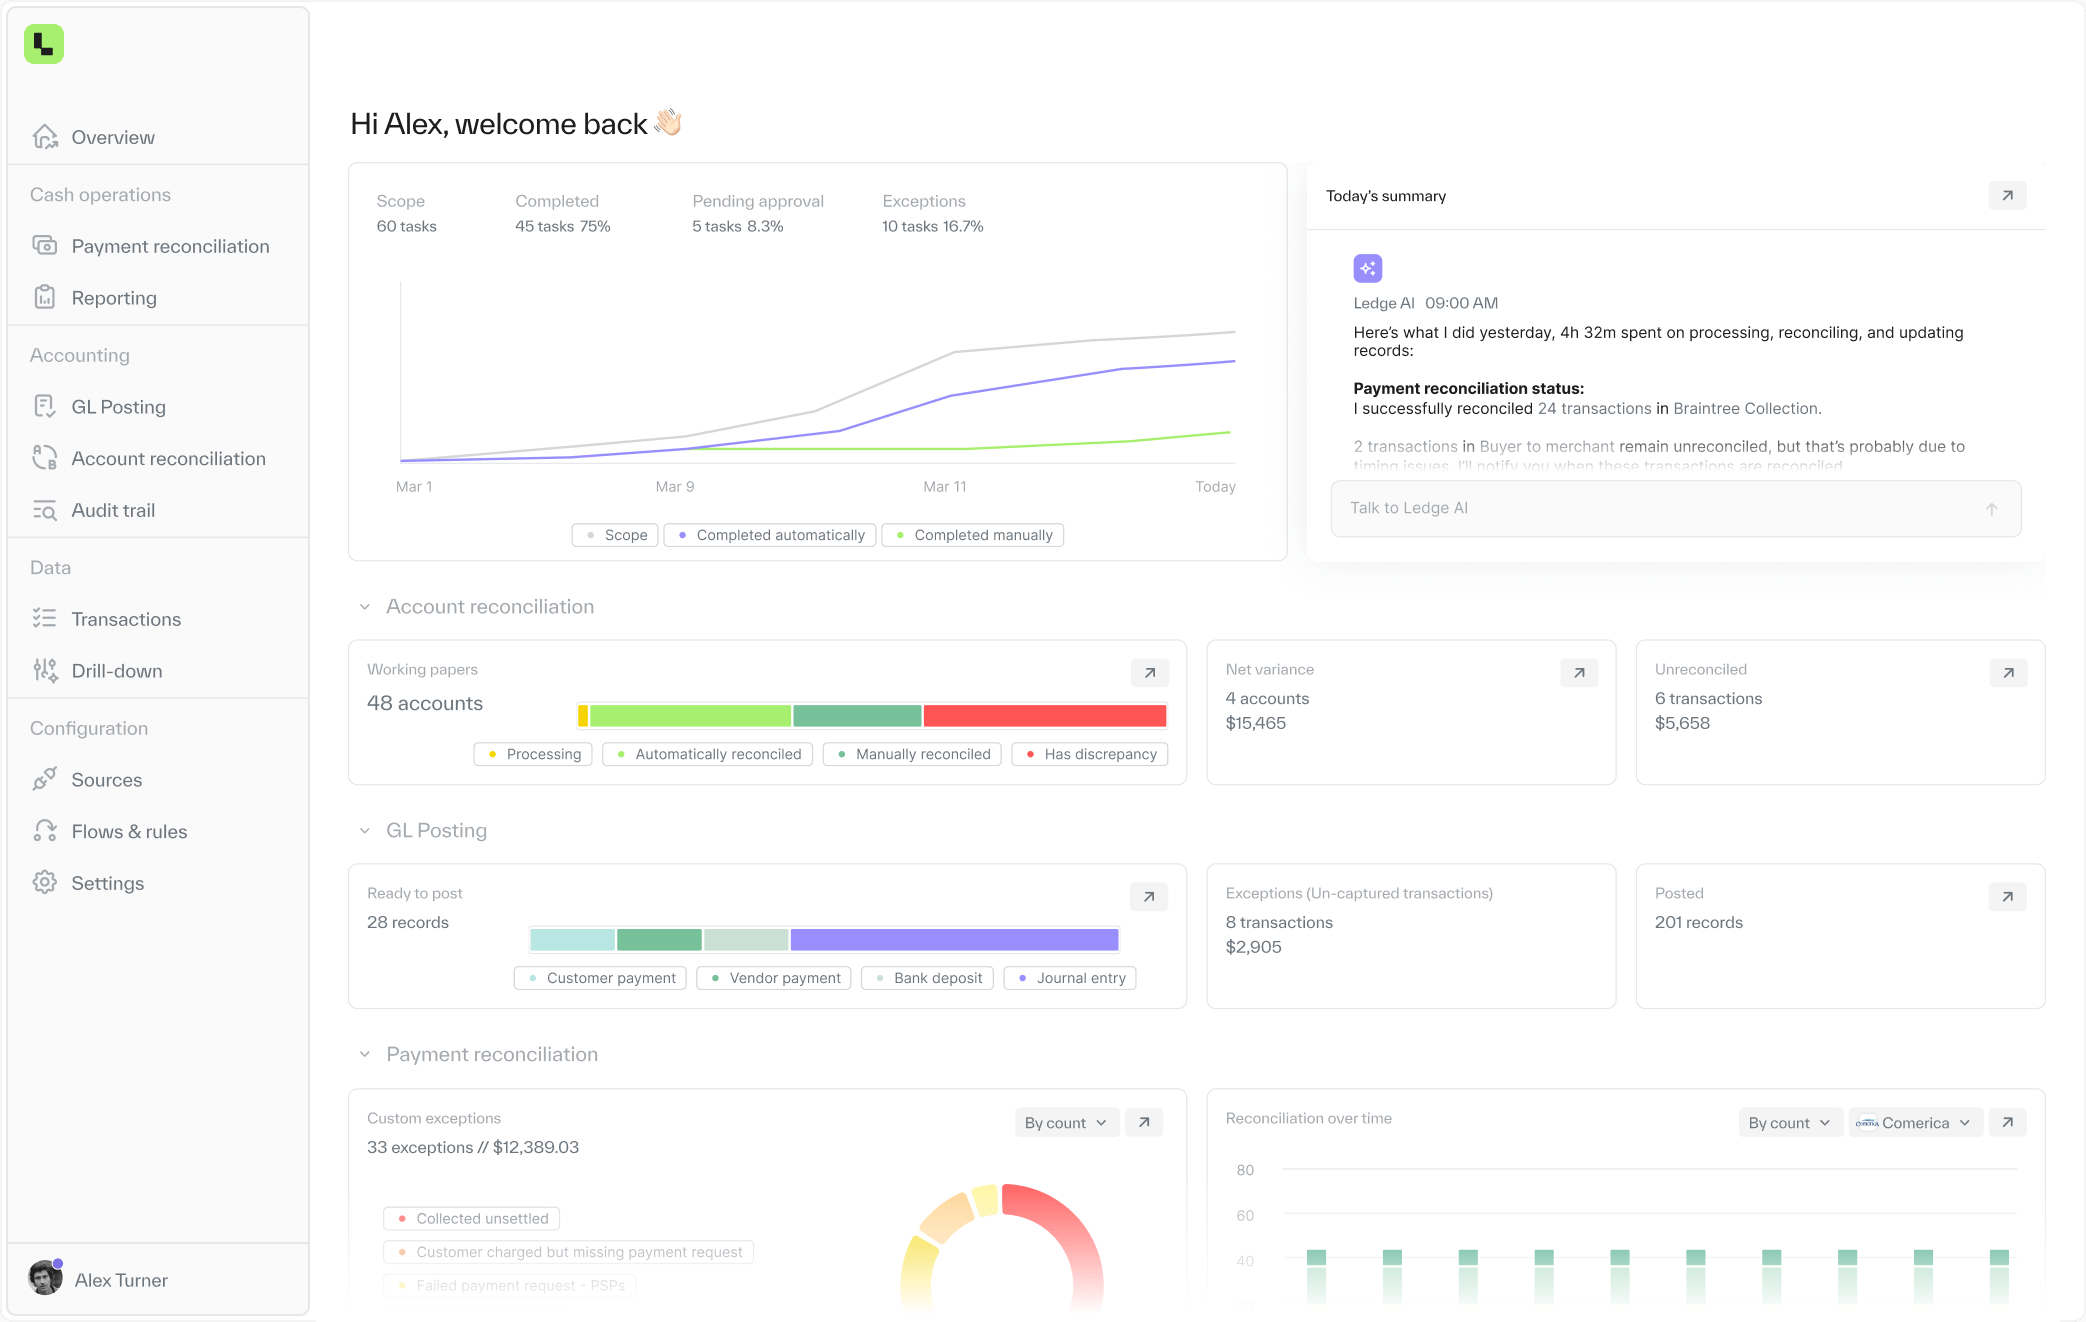Toggle the Vendor payment legend chip
This screenshot has height=1322, width=2086.
[x=774, y=978]
